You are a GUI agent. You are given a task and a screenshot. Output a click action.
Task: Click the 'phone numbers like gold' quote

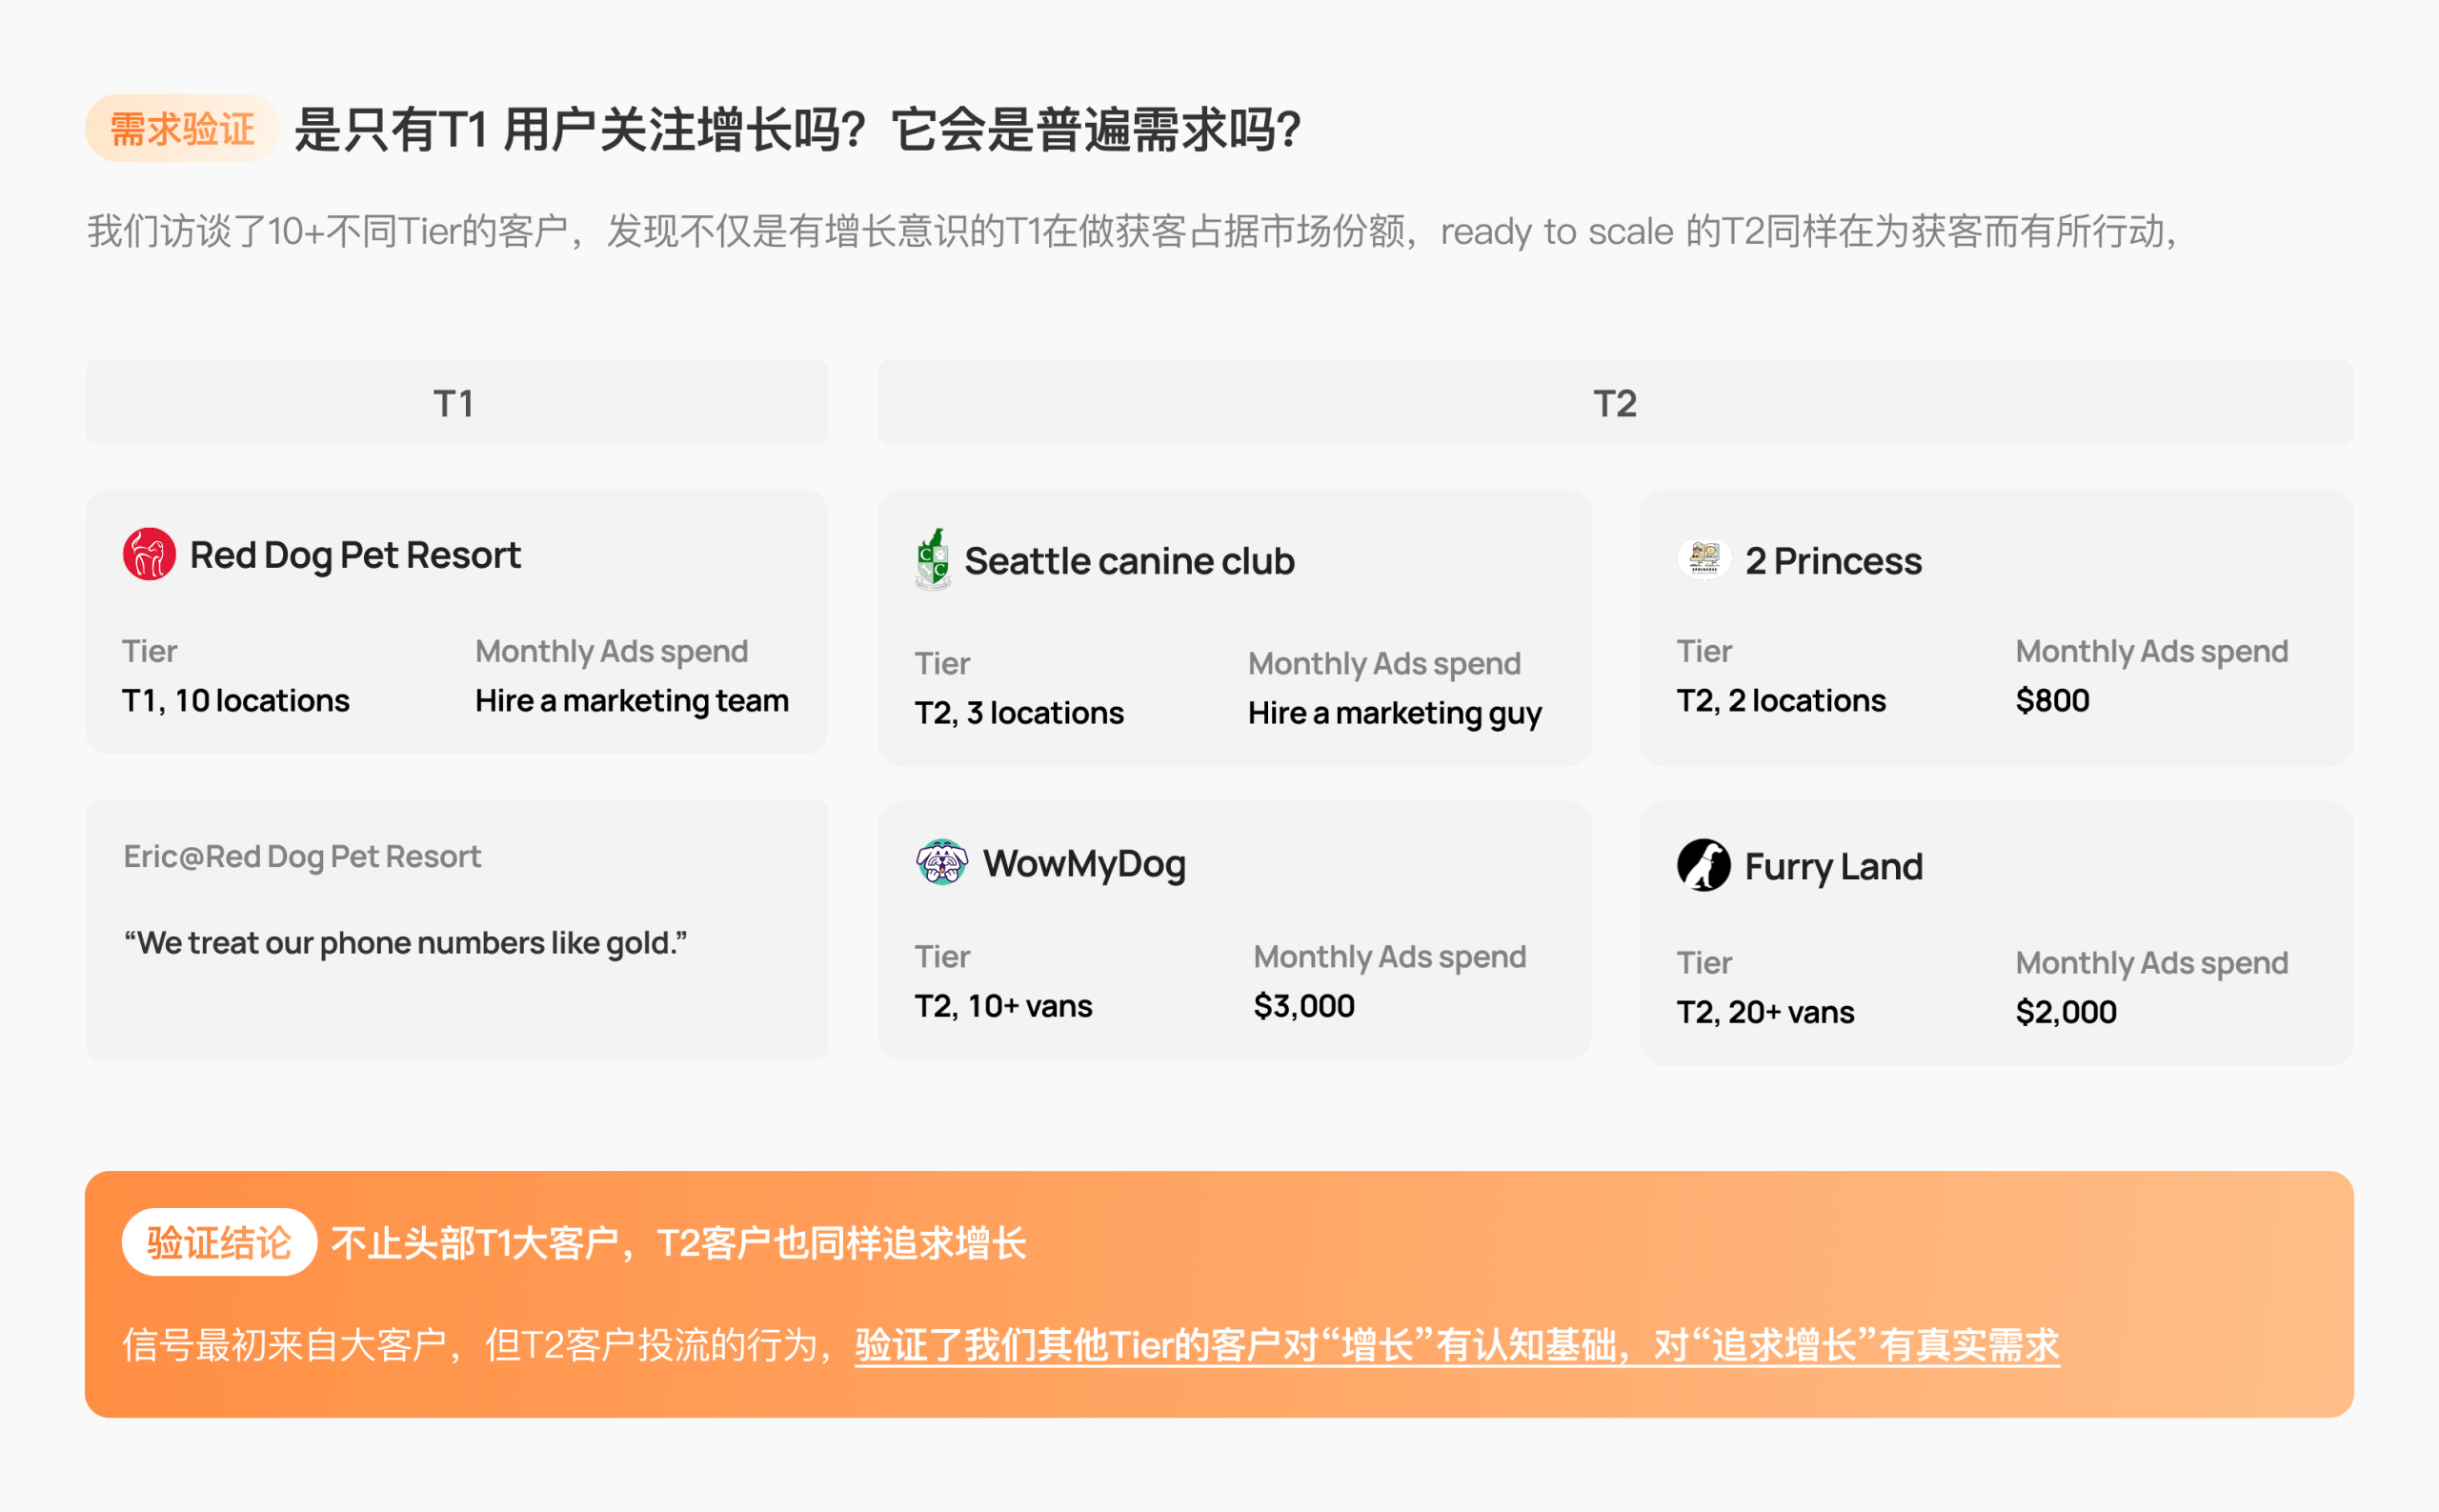pos(405,942)
